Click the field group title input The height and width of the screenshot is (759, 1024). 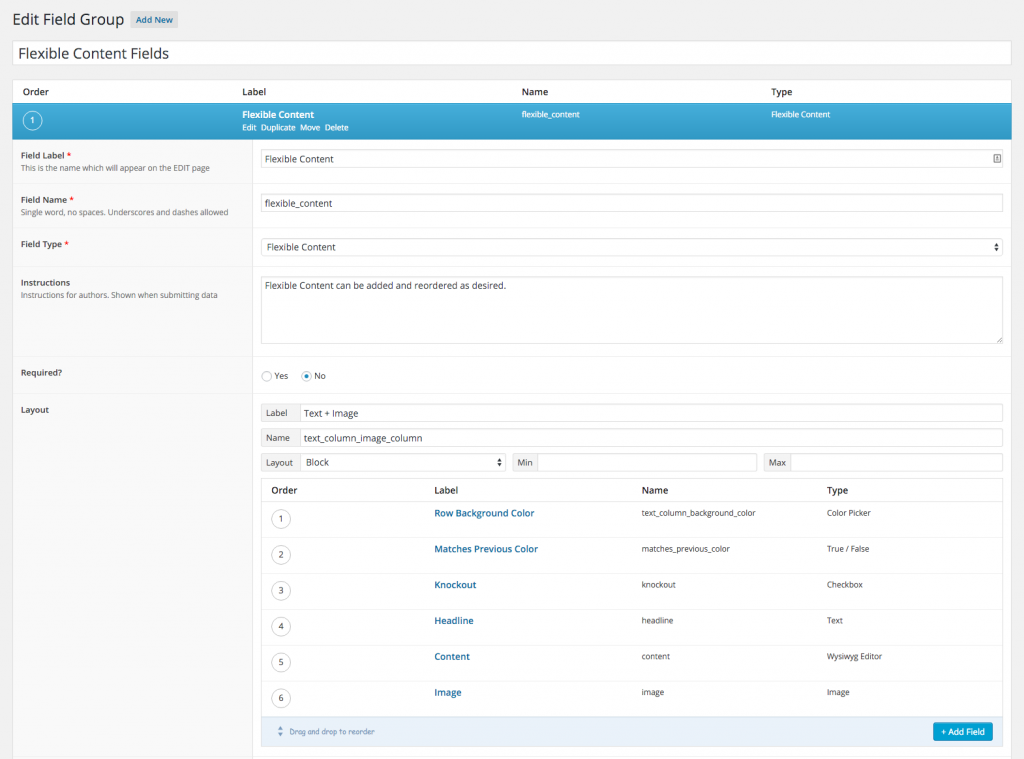pos(511,54)
